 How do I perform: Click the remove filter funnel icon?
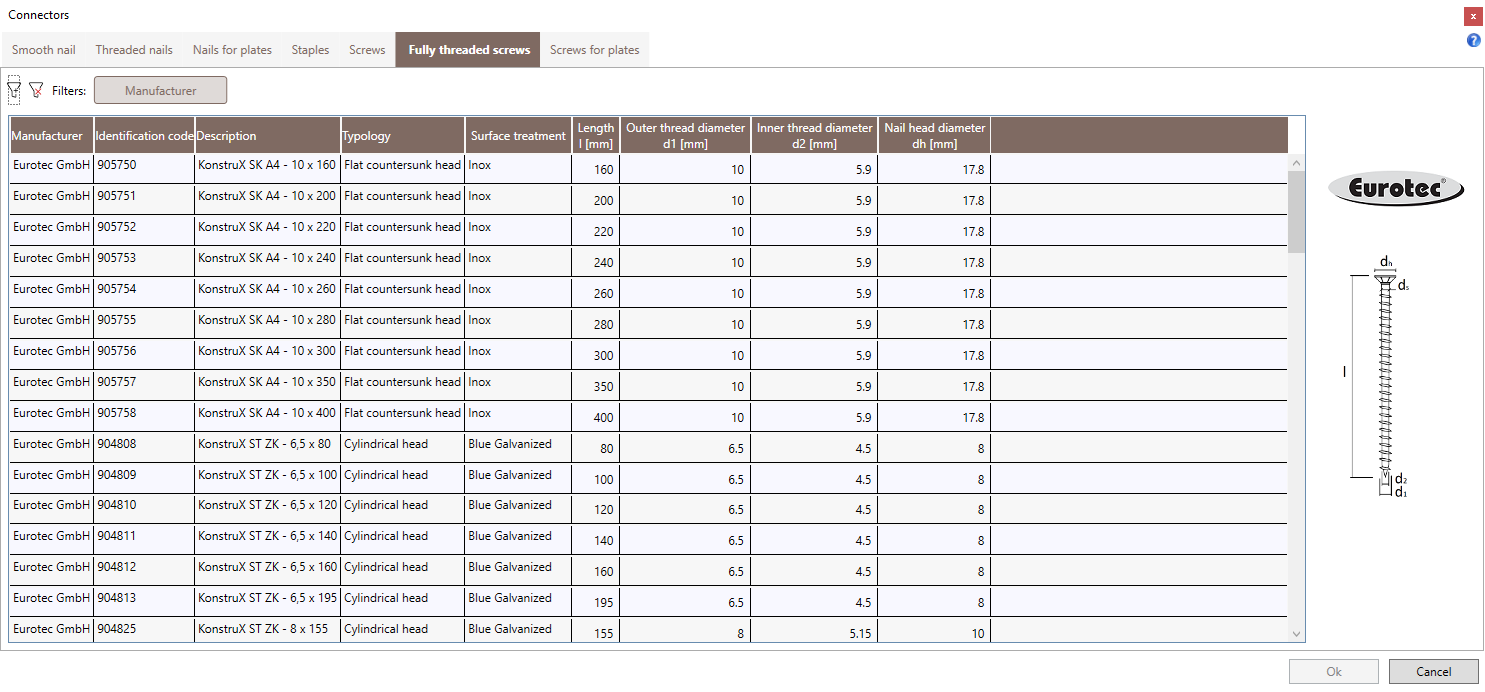tap(37, 90)
